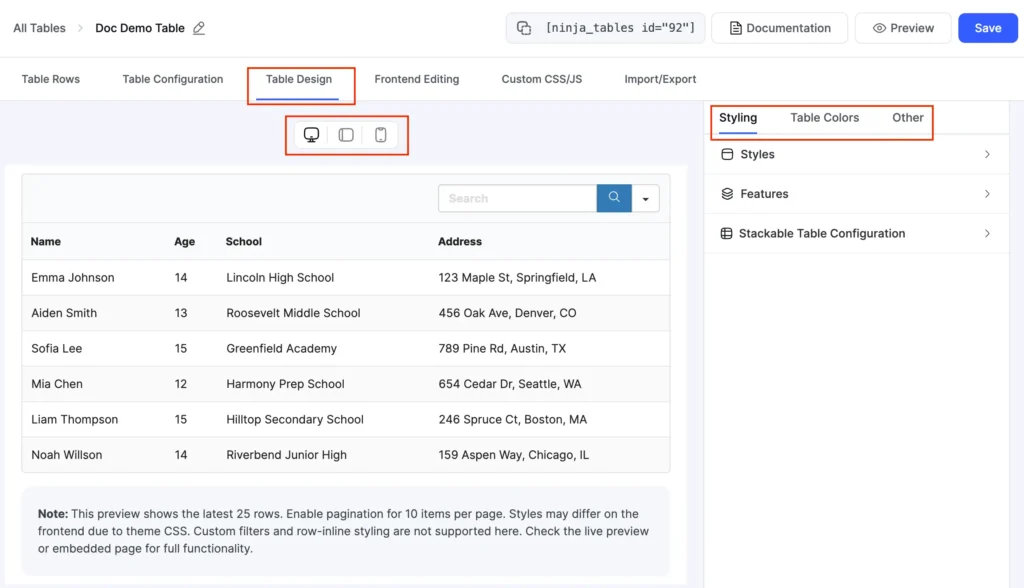
Task: Click the Styles panel icon
Action: [x=727, y=154]
